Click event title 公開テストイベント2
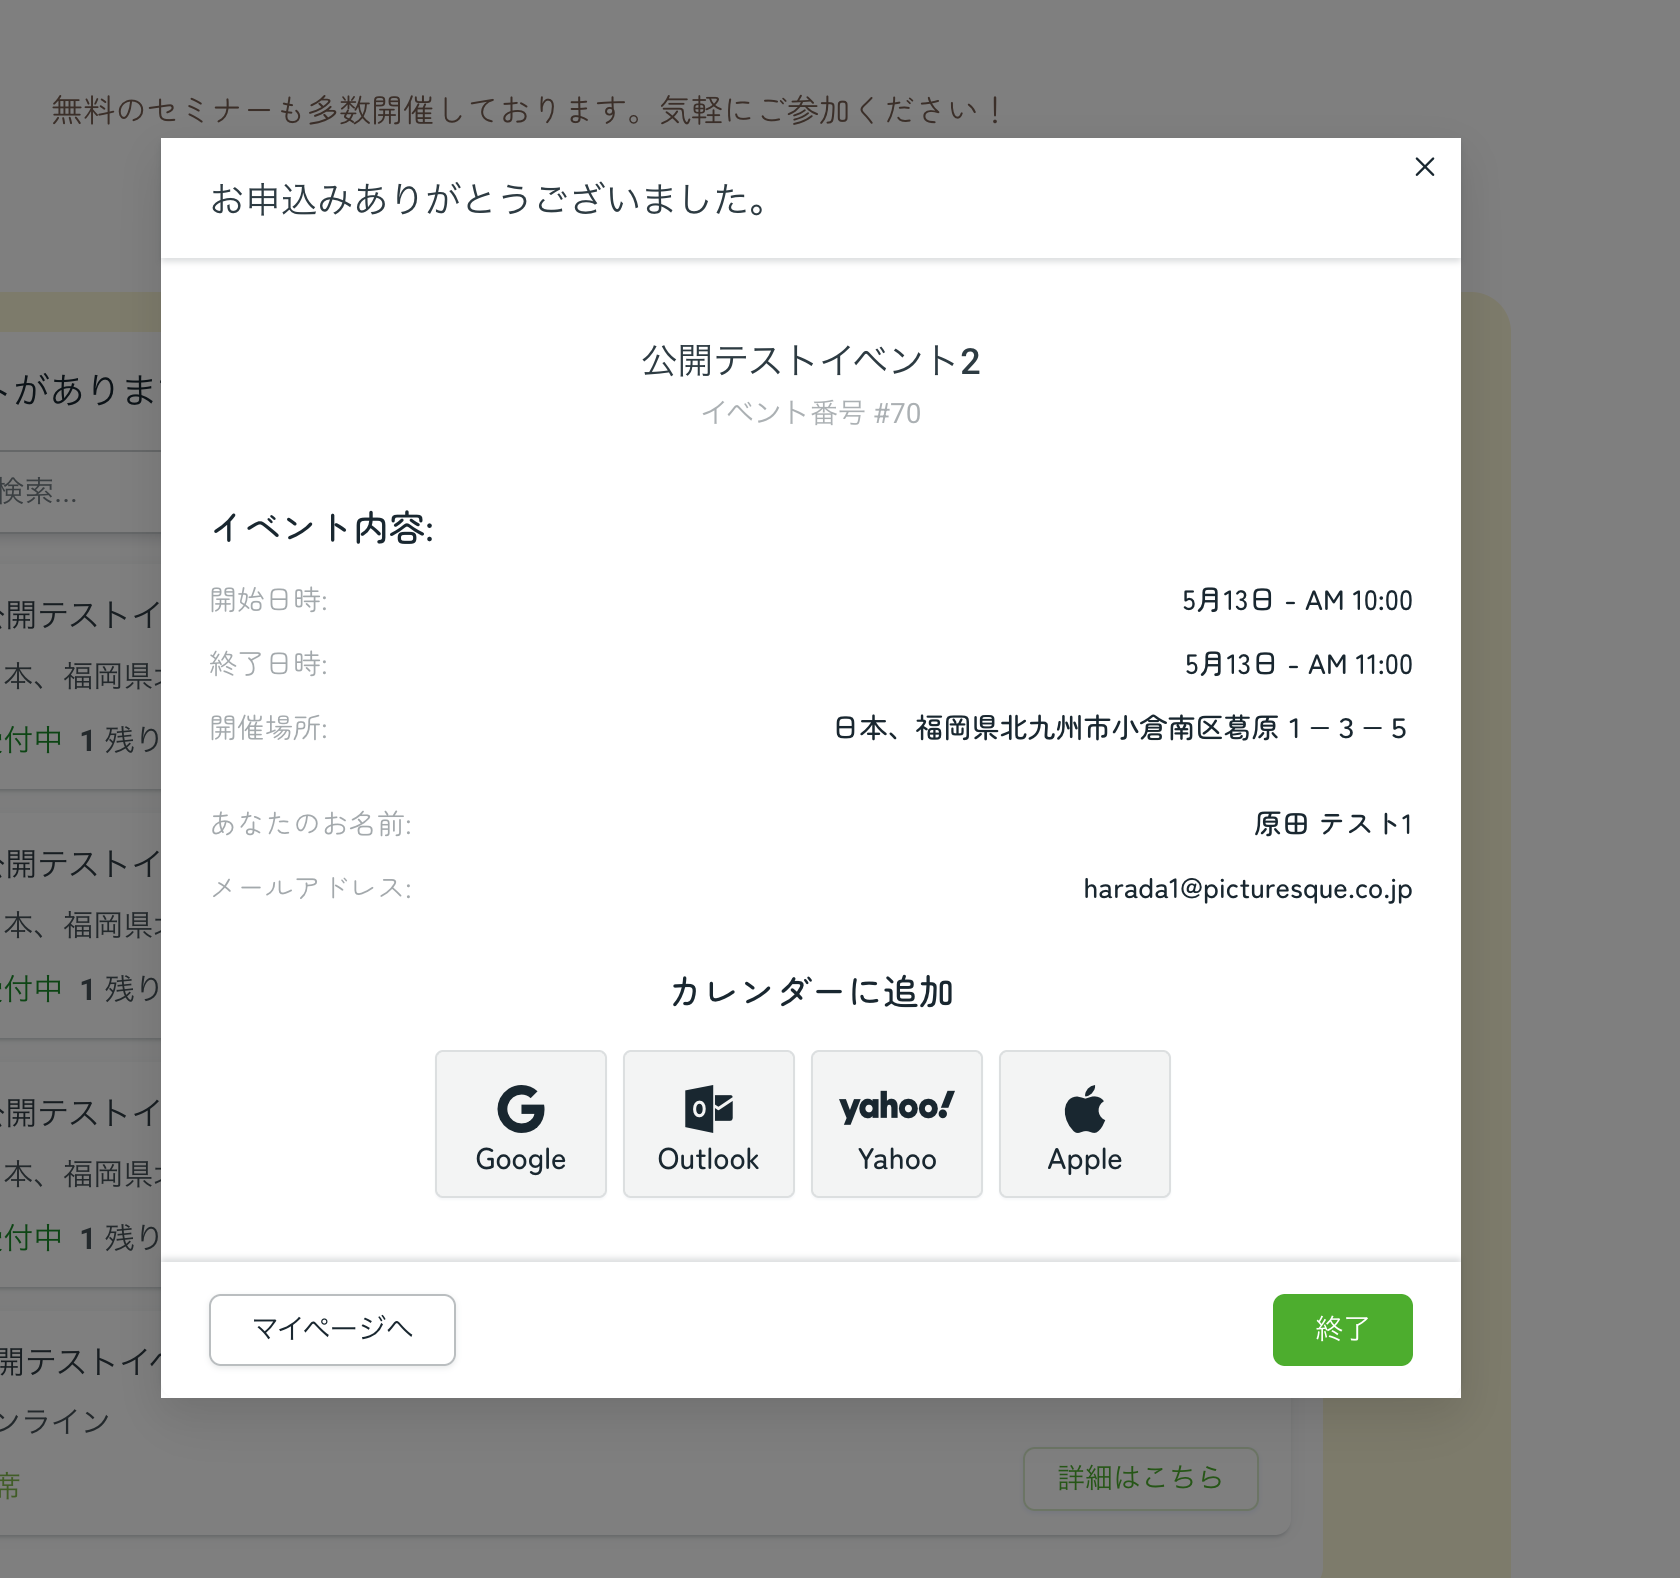 pos(811,361)
